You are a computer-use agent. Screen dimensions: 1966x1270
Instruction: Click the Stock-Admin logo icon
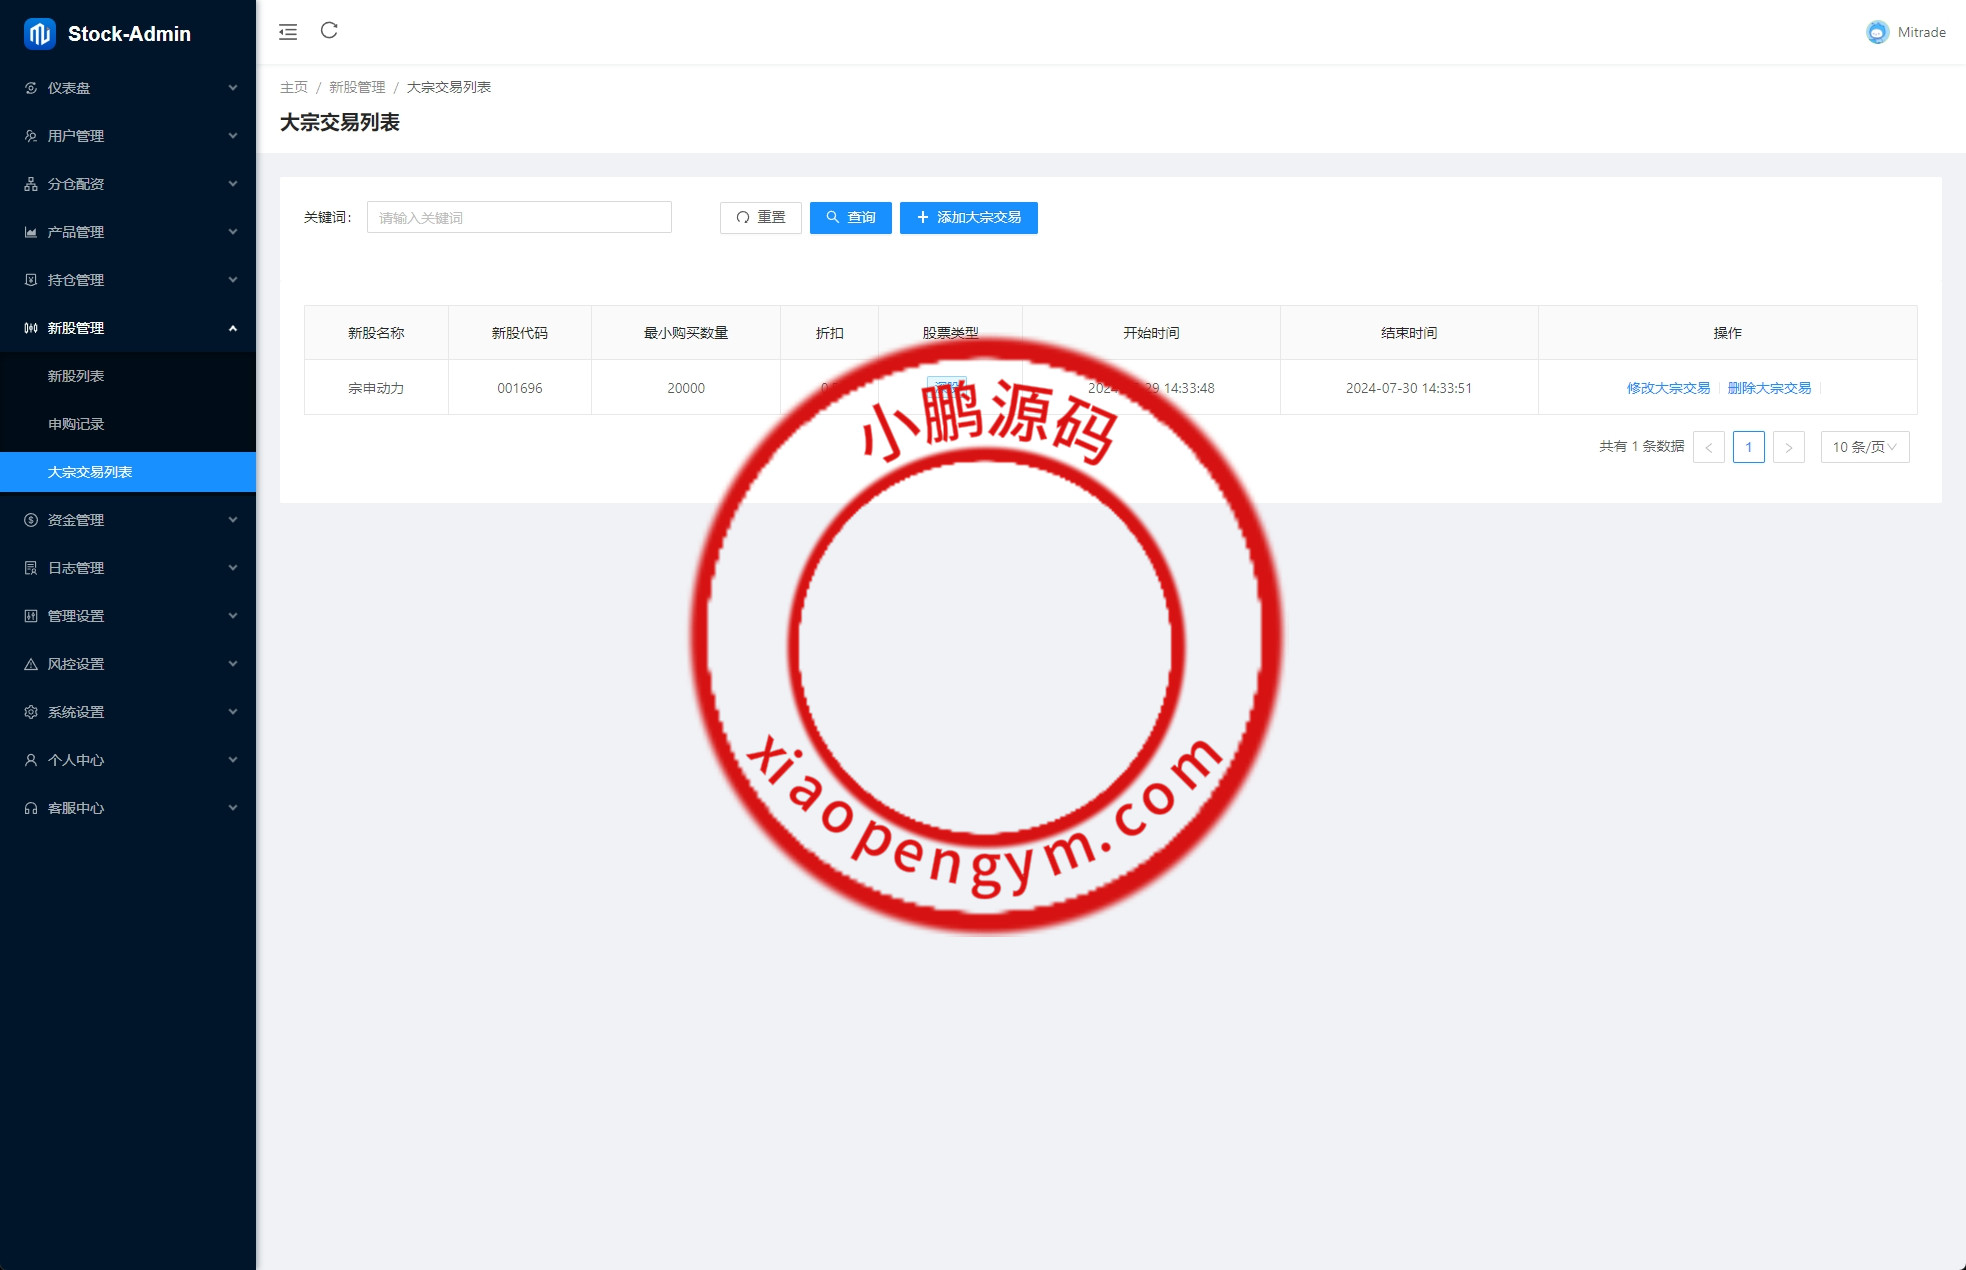tap(39, 34)
